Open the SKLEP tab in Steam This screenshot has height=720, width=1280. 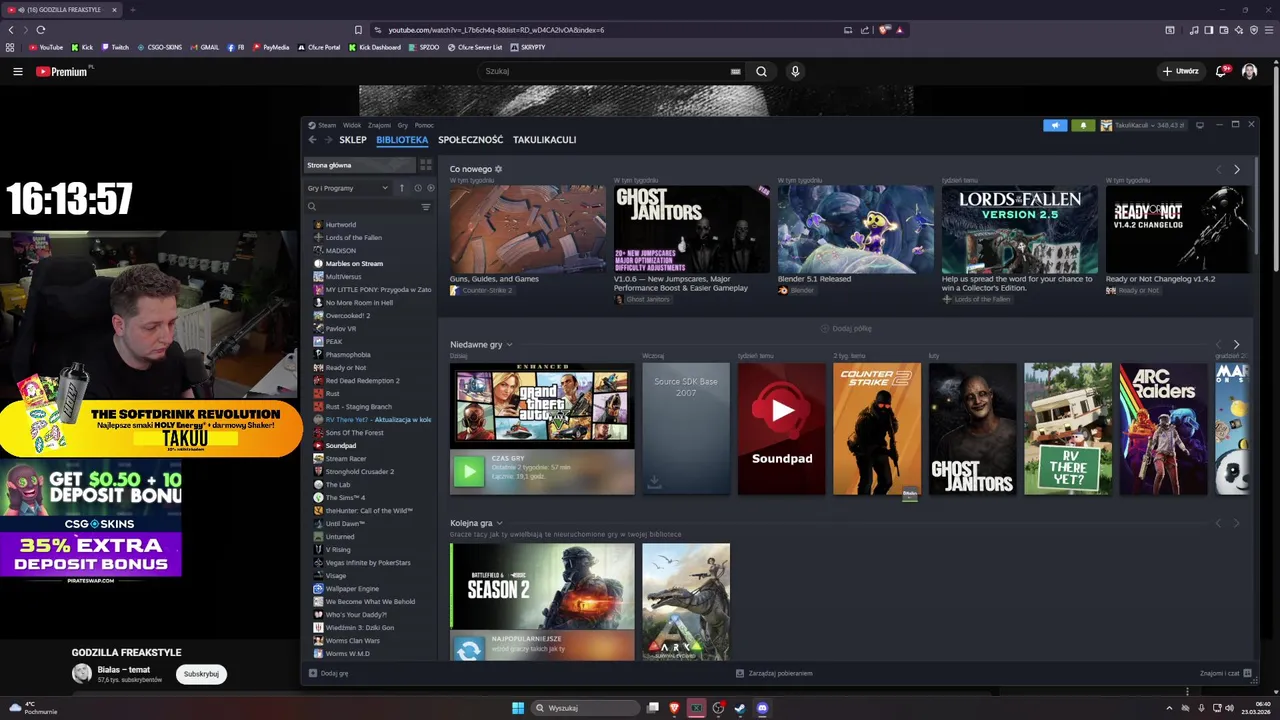(353, 140)
